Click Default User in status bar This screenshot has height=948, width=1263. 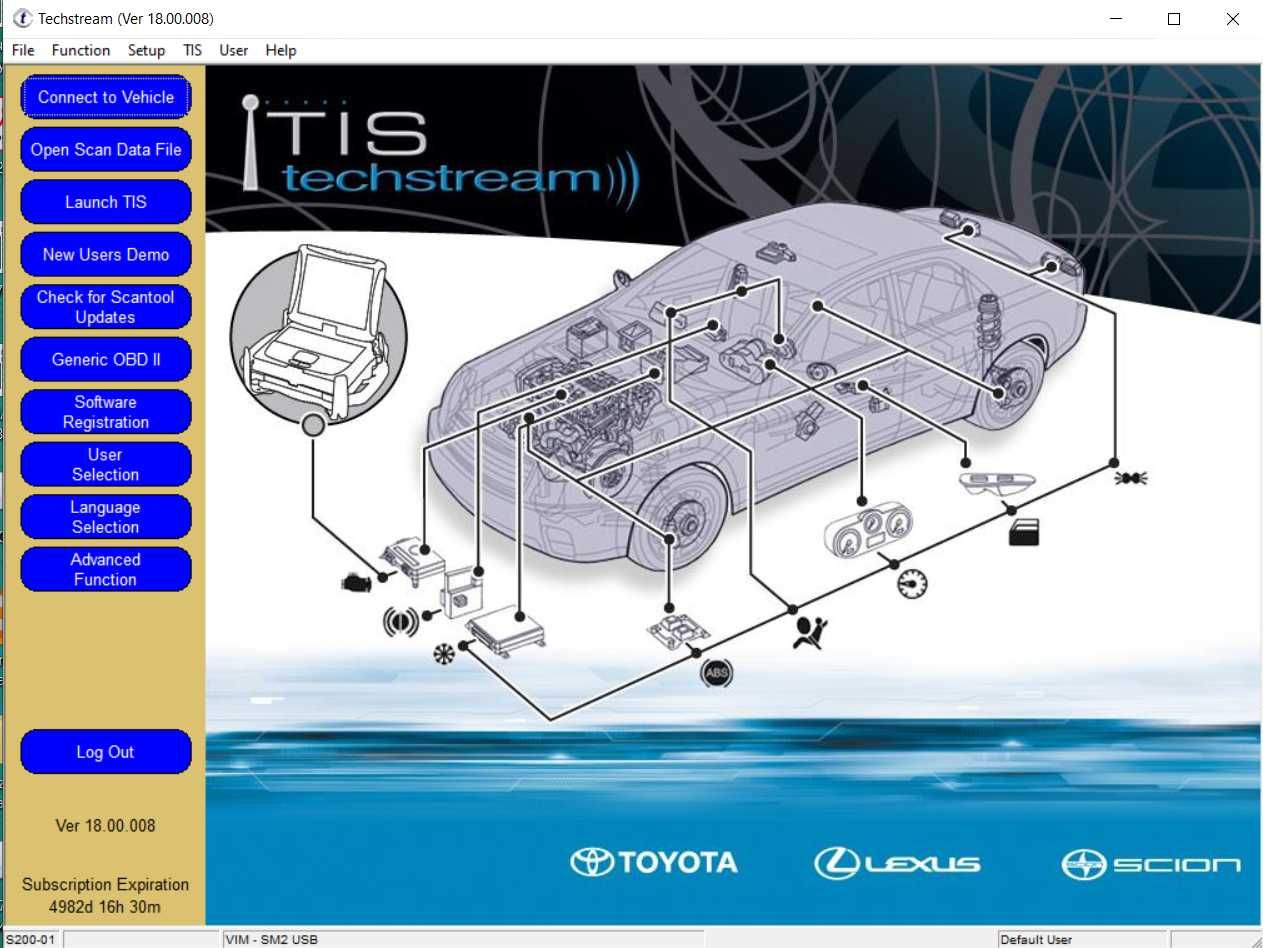pyautogui.click(x=1037, y=939)
